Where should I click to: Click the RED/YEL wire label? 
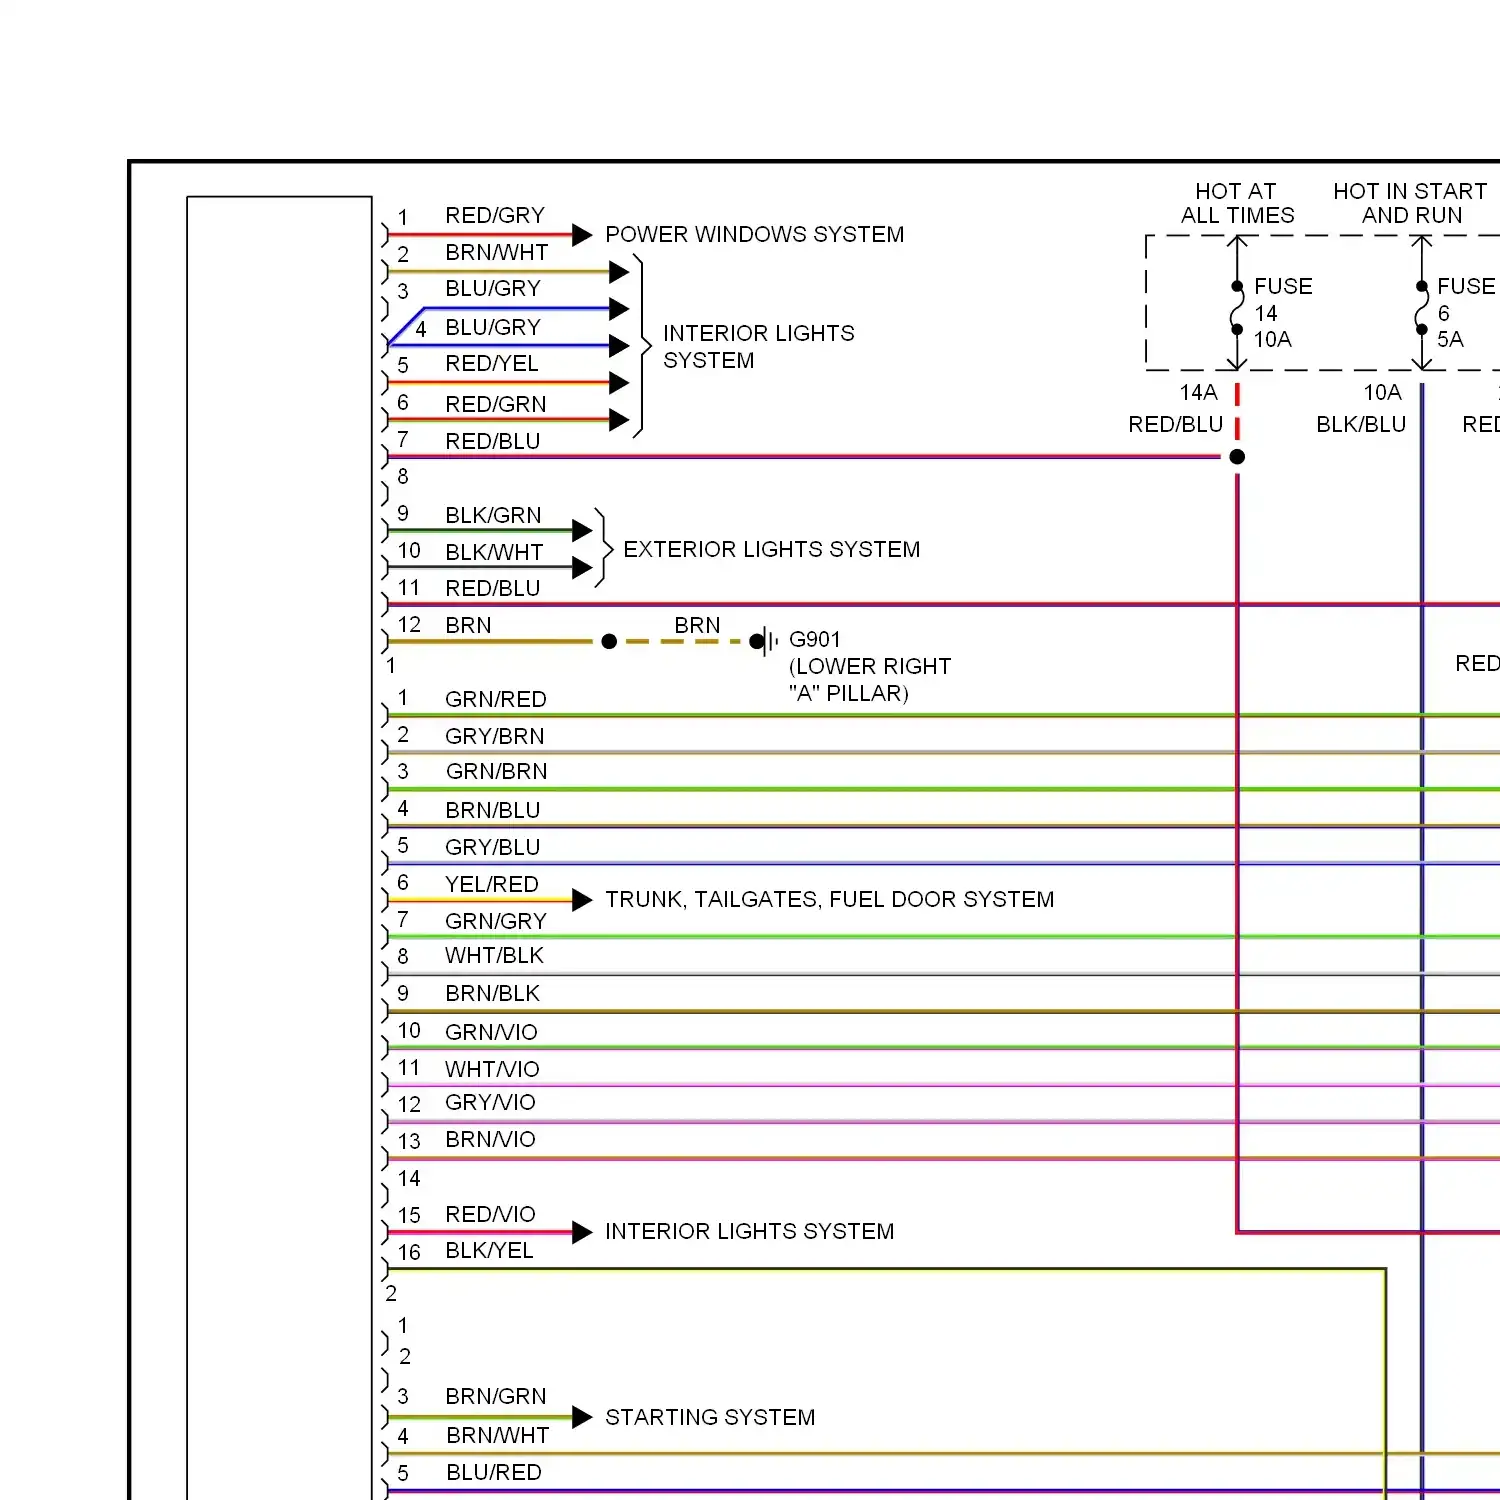click(492, 364)
